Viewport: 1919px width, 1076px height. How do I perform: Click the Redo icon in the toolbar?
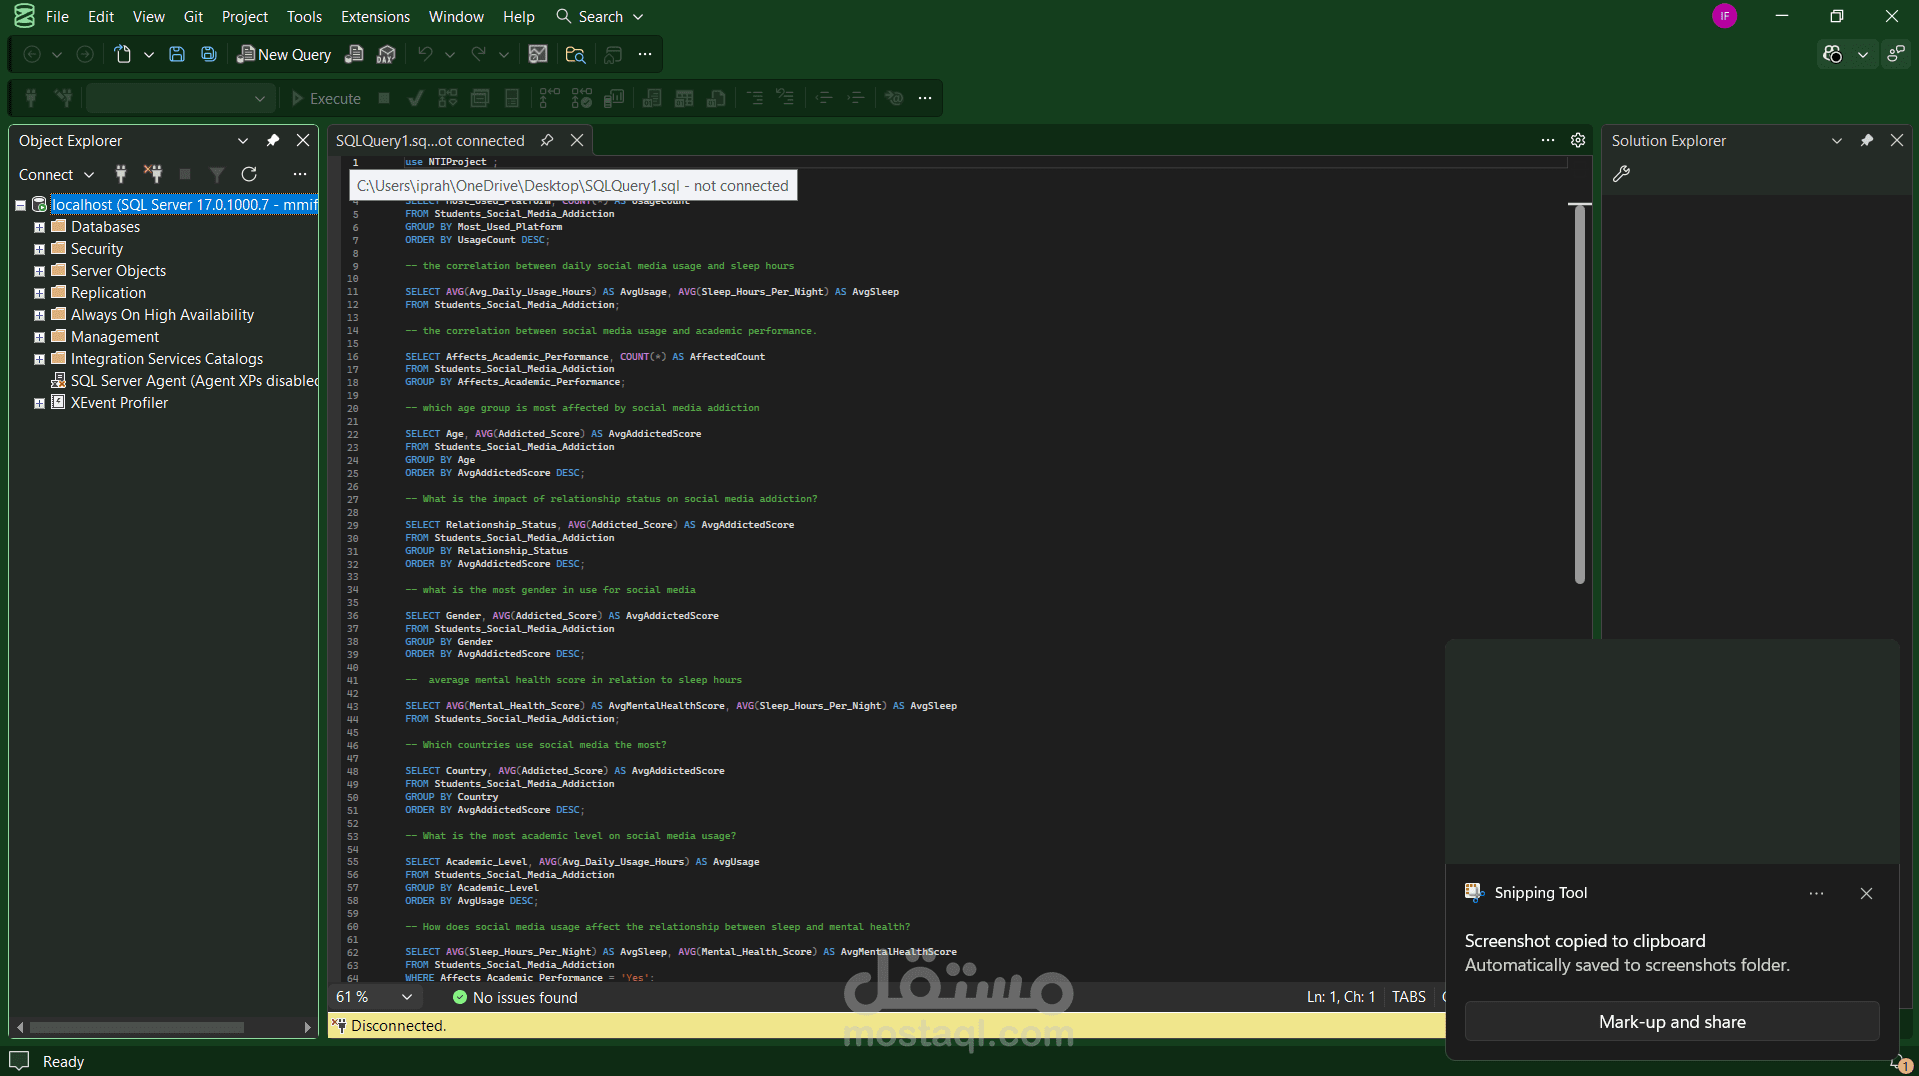pos(479,55)
